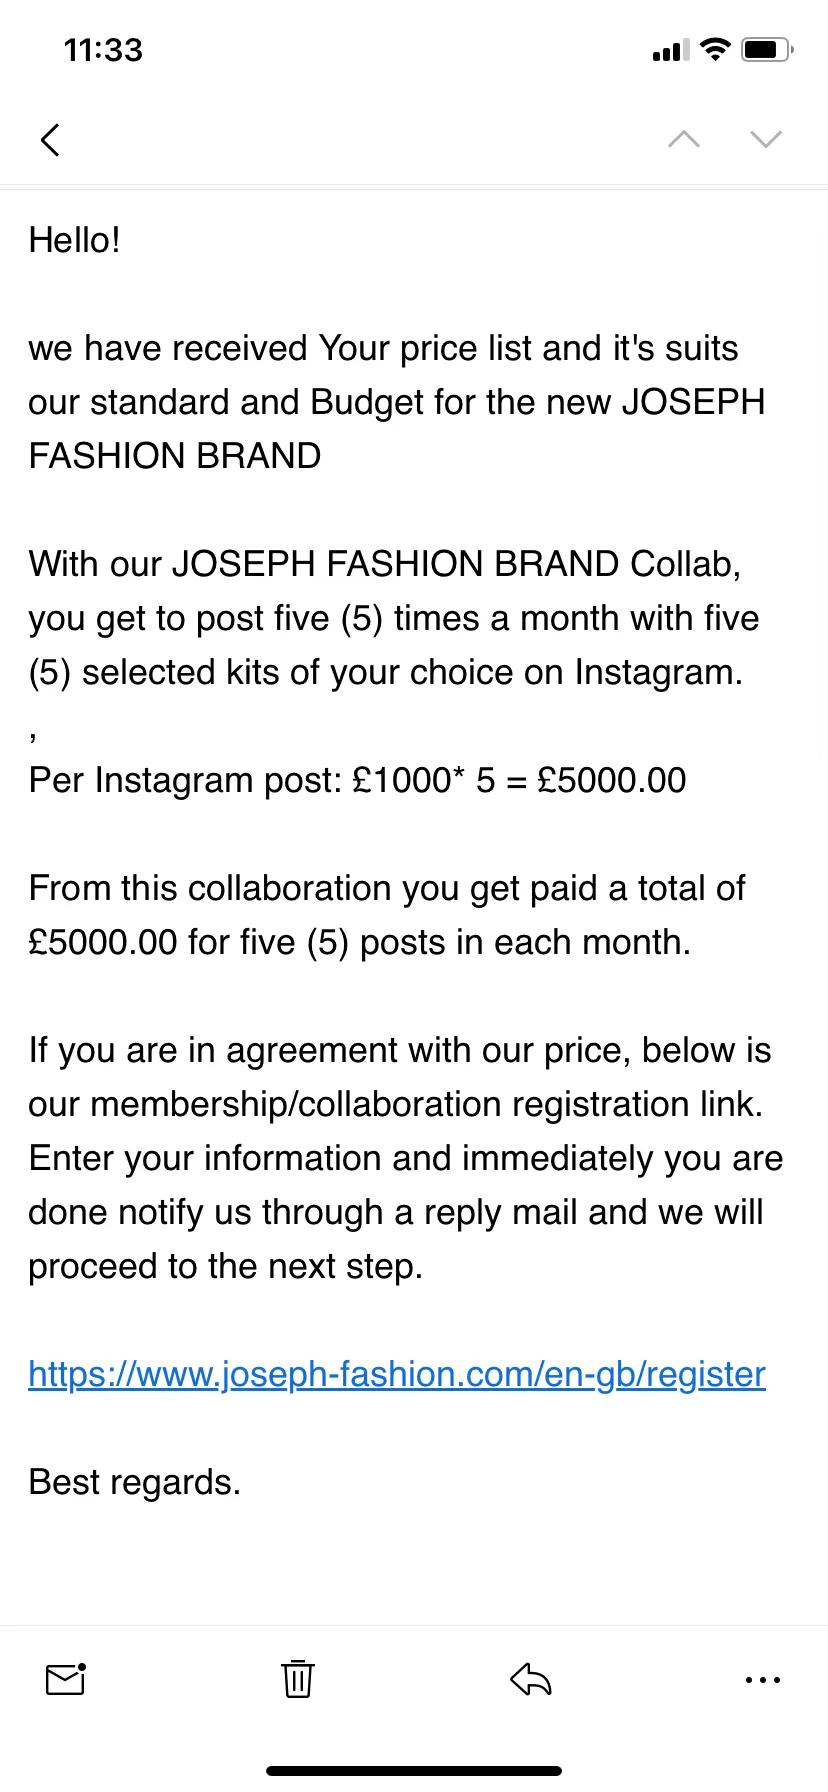
Task: Tap the "Hello!" greeting line
Action: (75, 240)
